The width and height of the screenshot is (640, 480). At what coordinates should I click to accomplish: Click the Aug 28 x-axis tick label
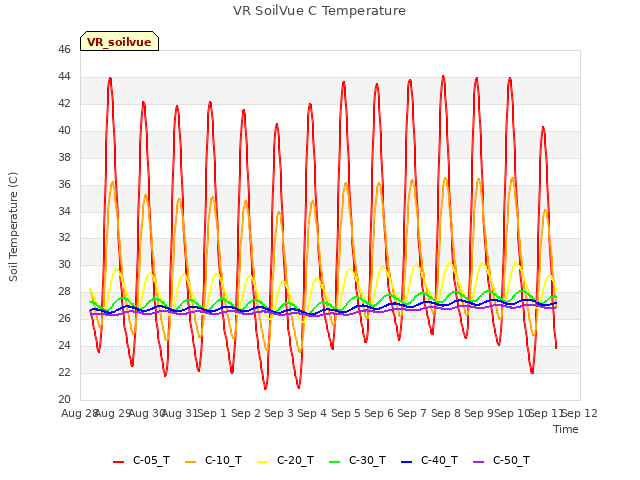(x=80, y=413)
